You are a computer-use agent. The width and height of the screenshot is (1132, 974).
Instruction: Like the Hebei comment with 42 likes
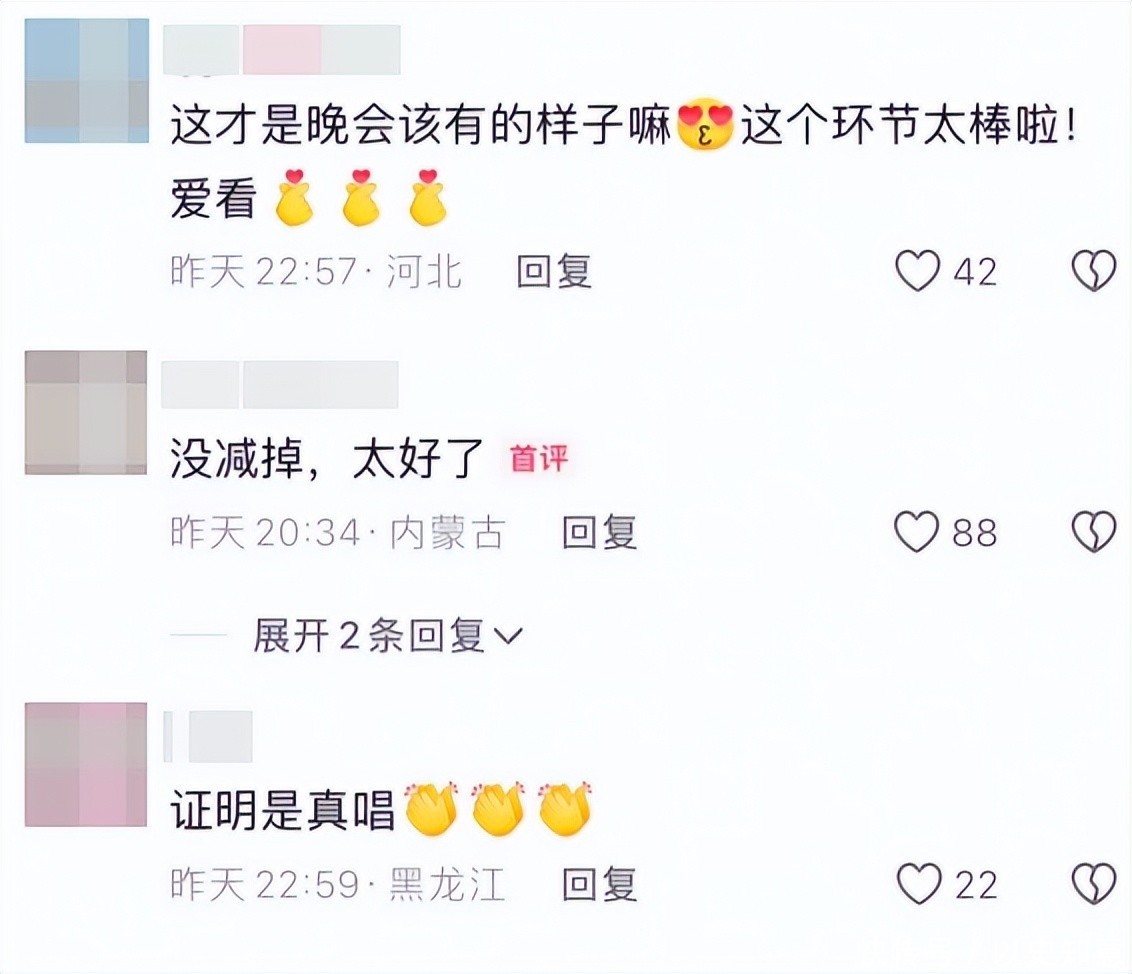pyautogui.click(x=918, y=271)
